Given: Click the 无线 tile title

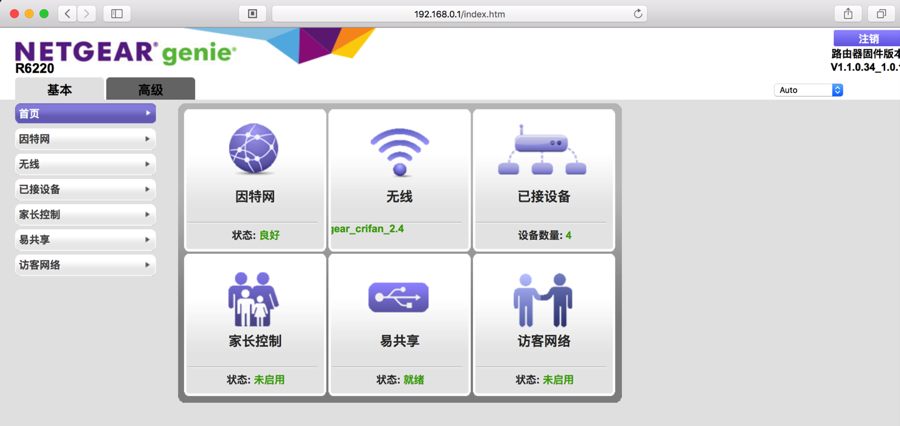Looking at the screenshot, I should pyautogui.click(x=399, y=197).
